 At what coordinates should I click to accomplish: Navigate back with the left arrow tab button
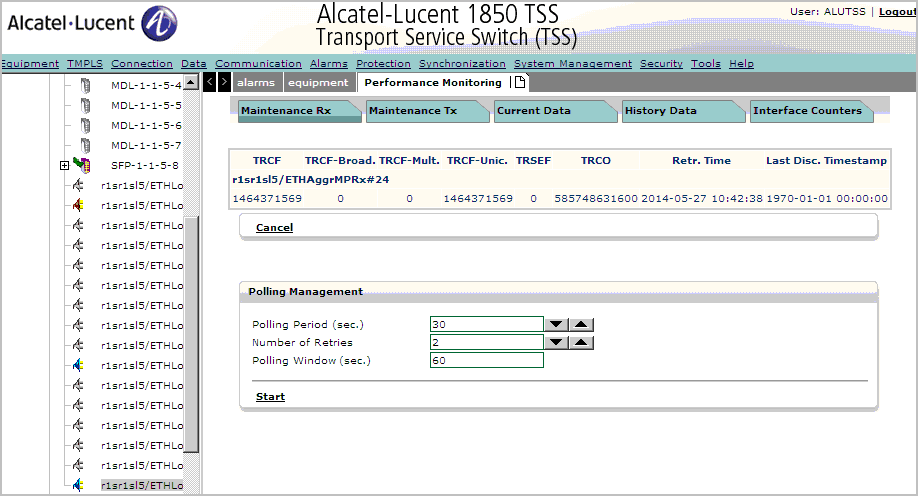[x=210, y=82]
